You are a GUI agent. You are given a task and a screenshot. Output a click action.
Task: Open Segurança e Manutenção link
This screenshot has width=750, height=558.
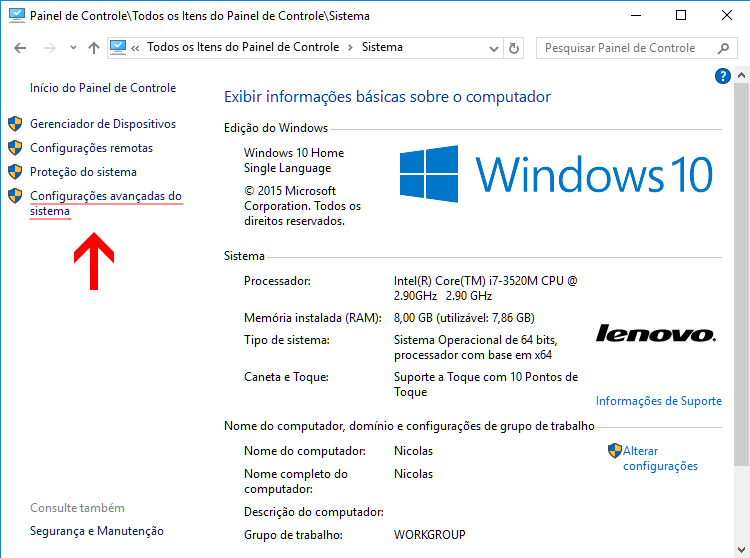pos(97,531)
